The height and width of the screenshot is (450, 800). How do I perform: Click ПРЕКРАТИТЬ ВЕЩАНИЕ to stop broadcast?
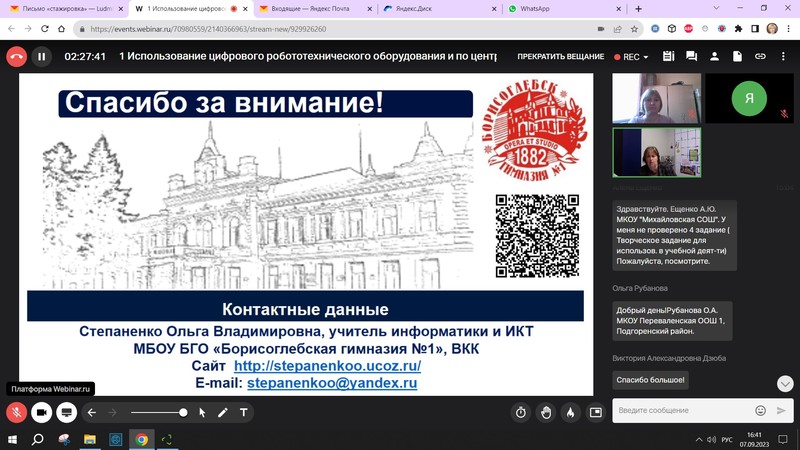click(x=560, y=57)
